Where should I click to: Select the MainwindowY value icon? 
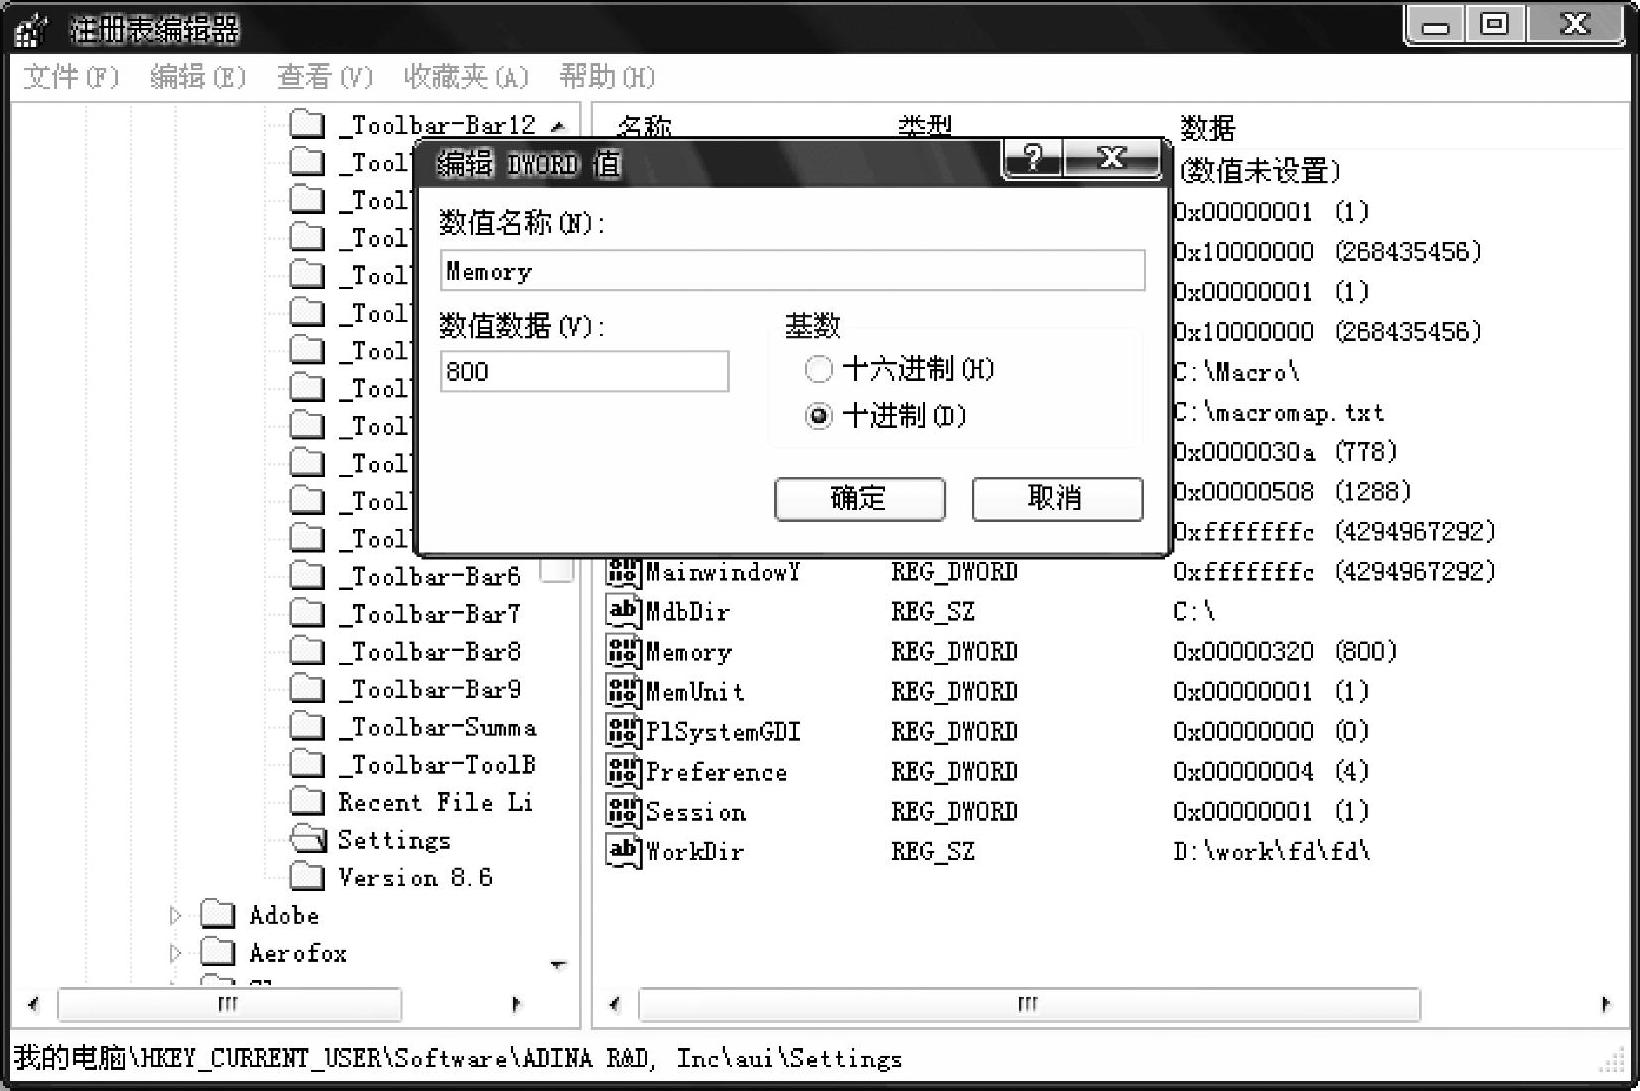(623, 572)
